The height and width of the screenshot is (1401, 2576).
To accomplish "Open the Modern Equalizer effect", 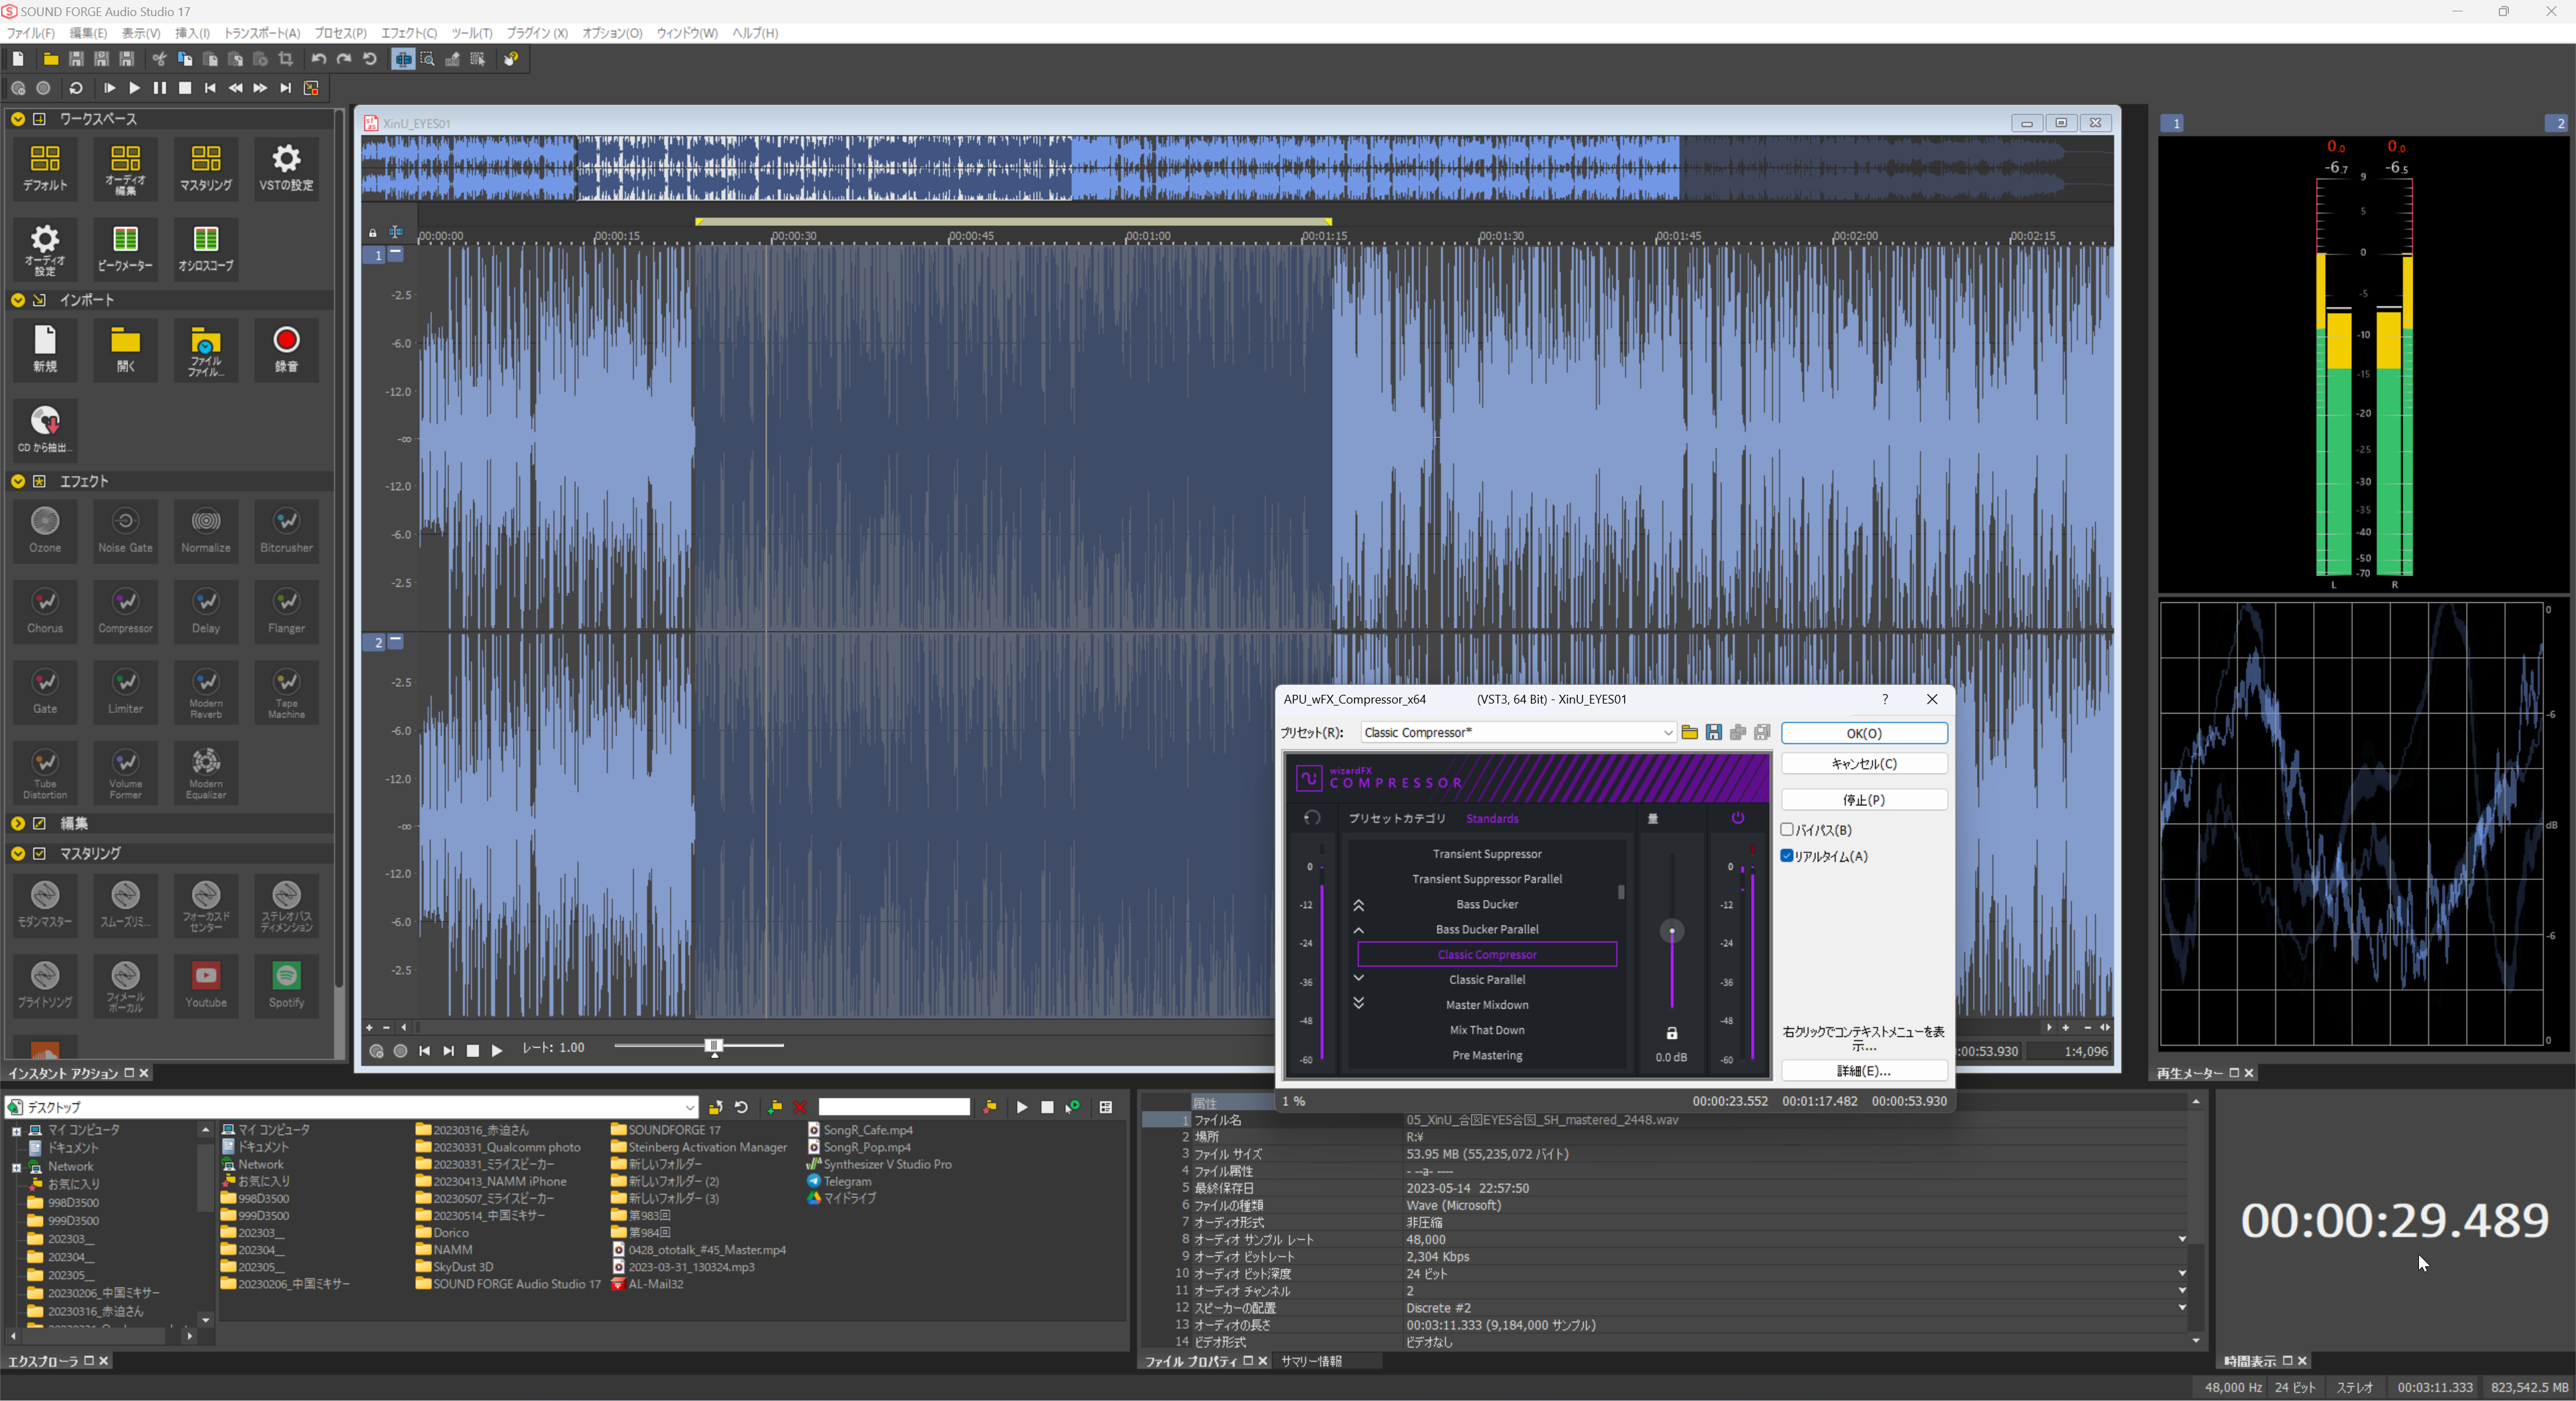I will coord(206,772).
